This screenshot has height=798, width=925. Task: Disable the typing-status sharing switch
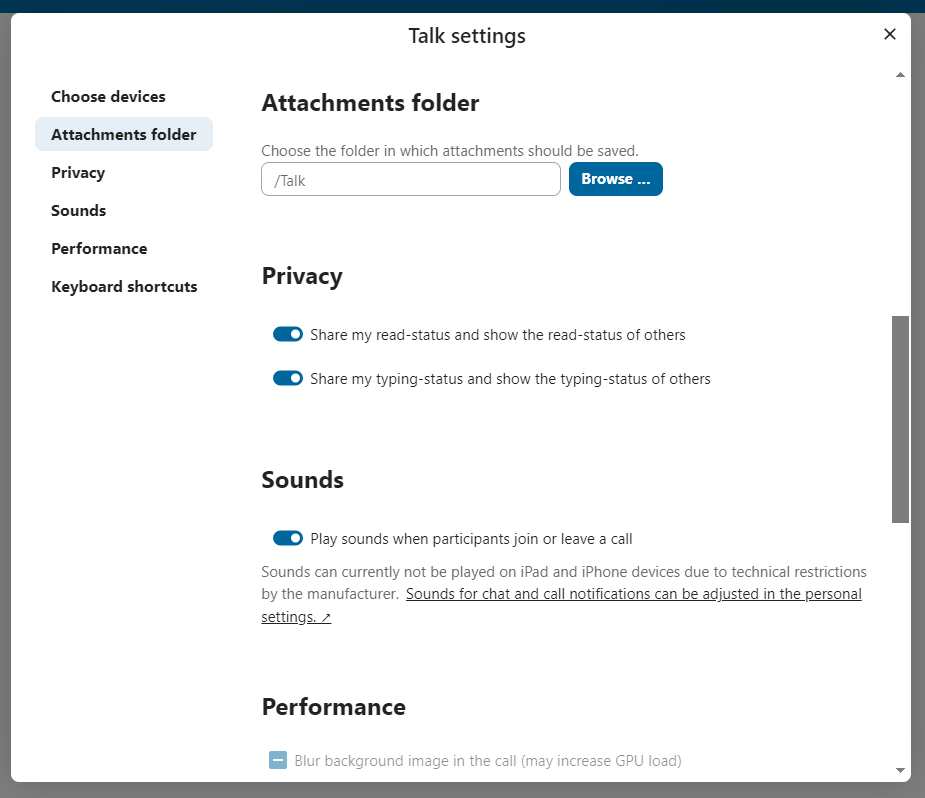point(288,379)
